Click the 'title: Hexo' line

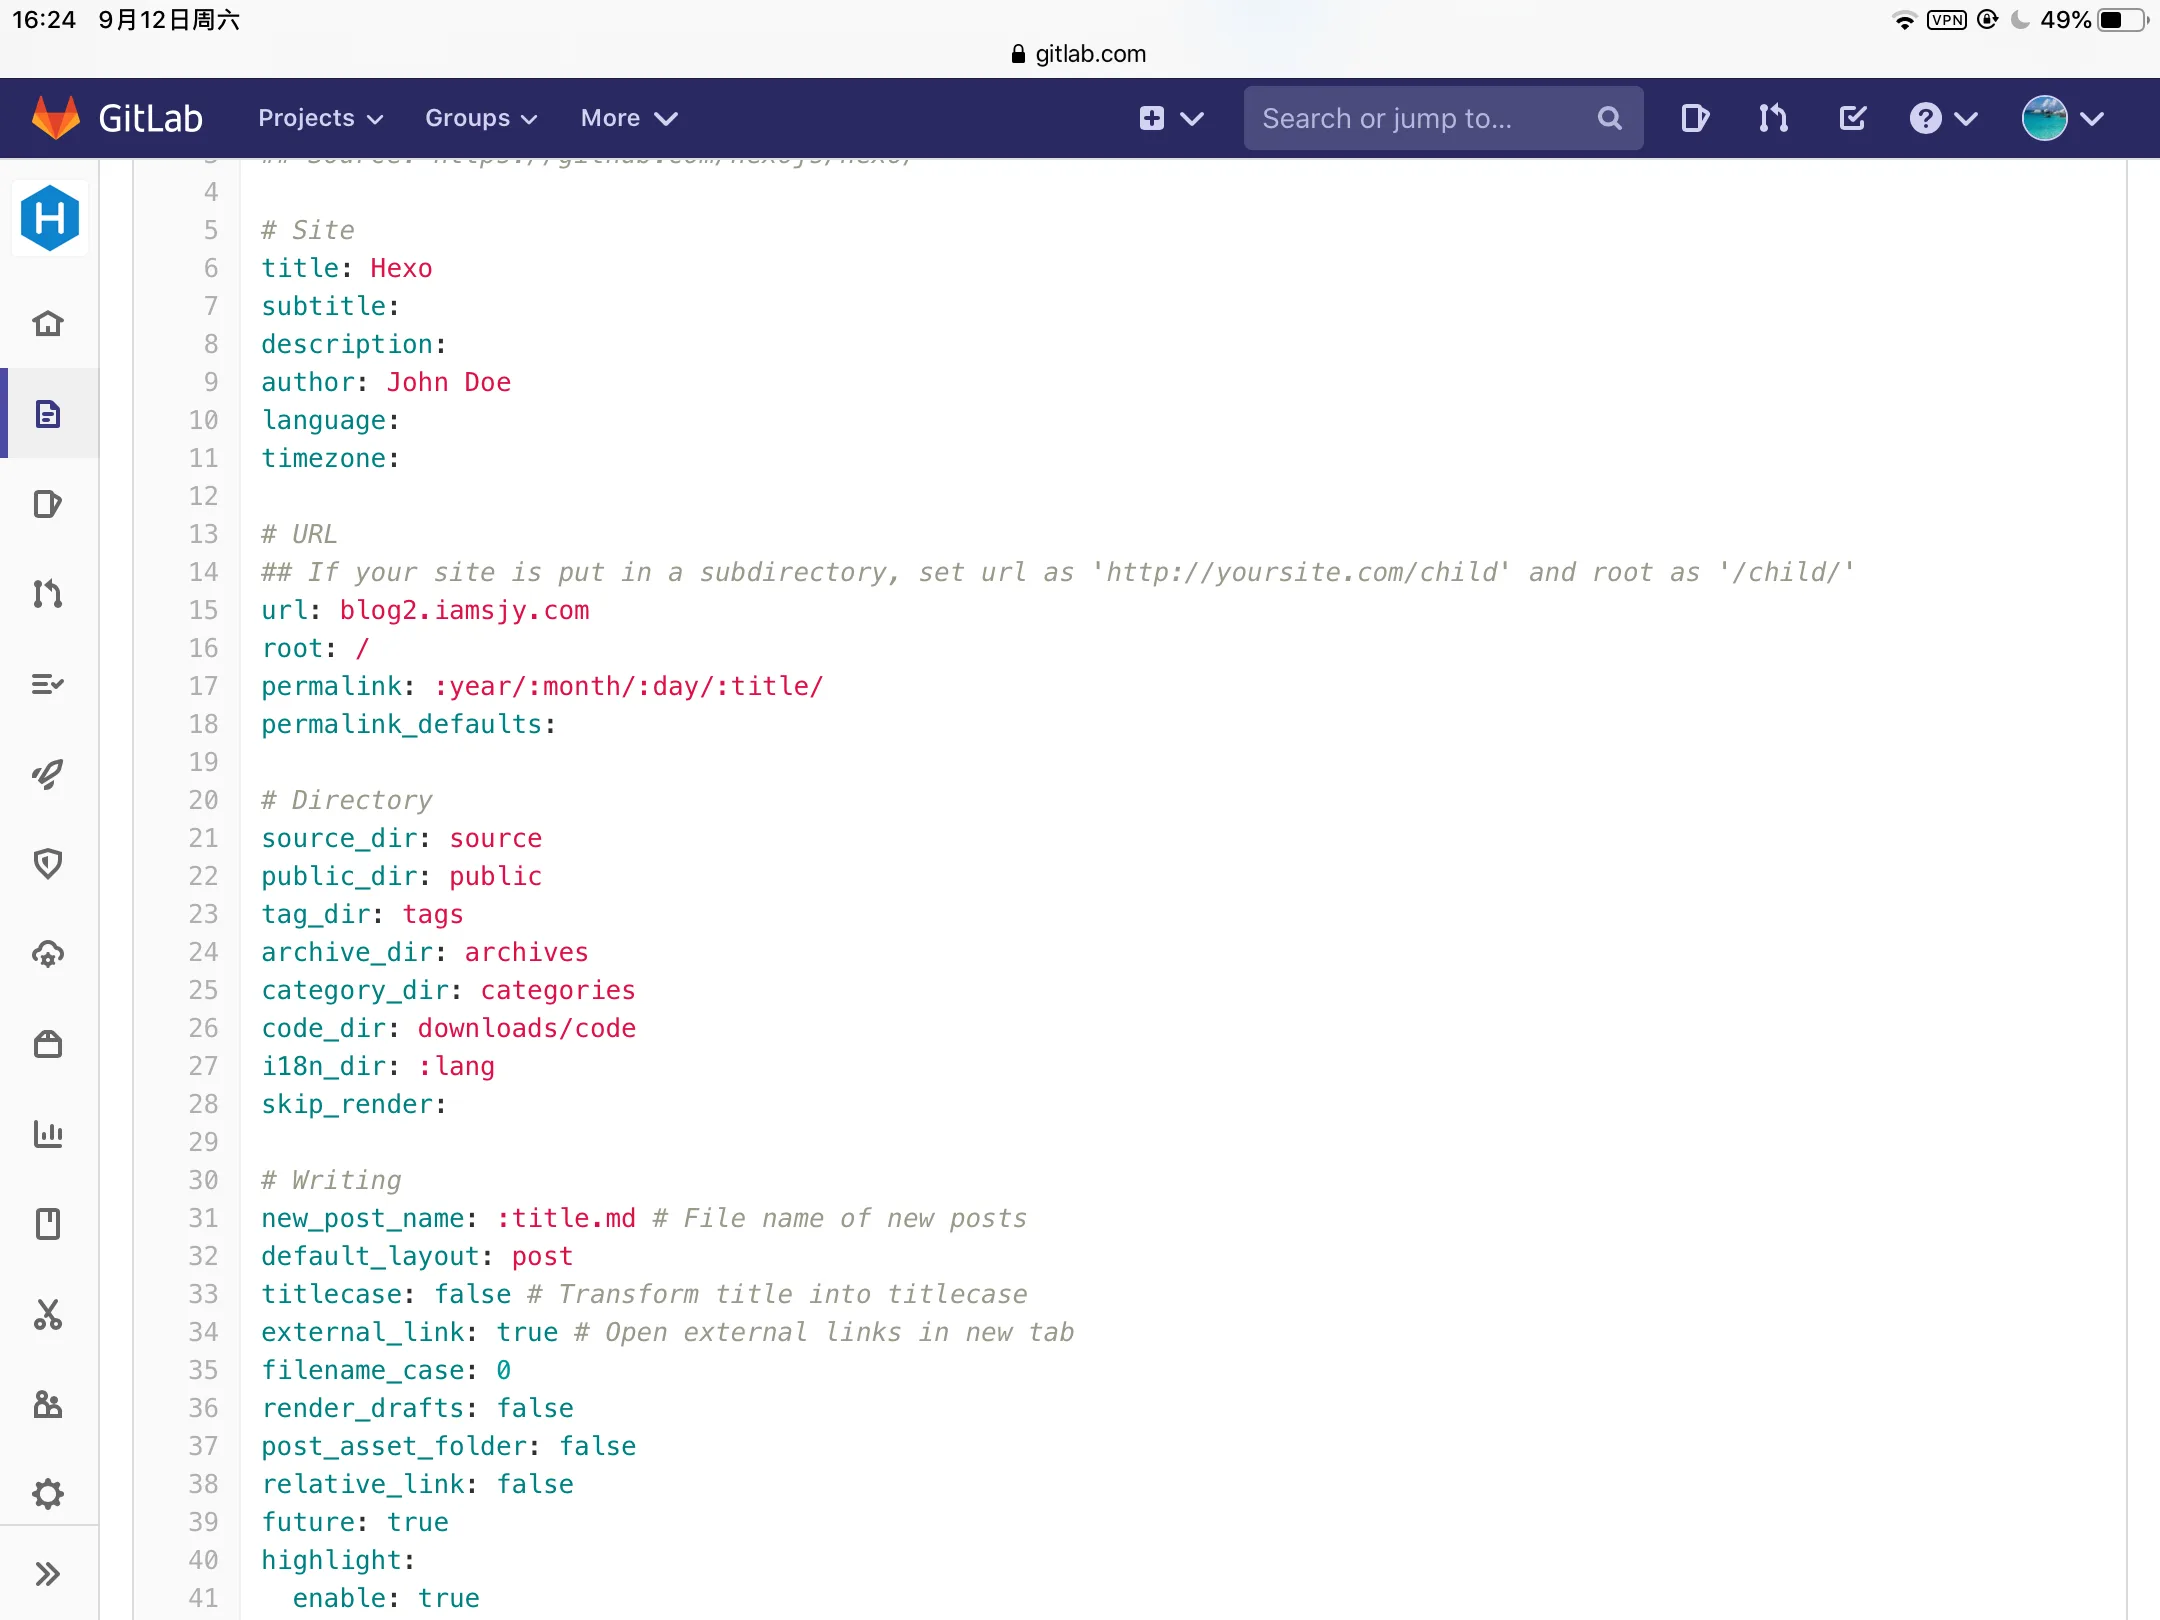click(x=346, y=268)
